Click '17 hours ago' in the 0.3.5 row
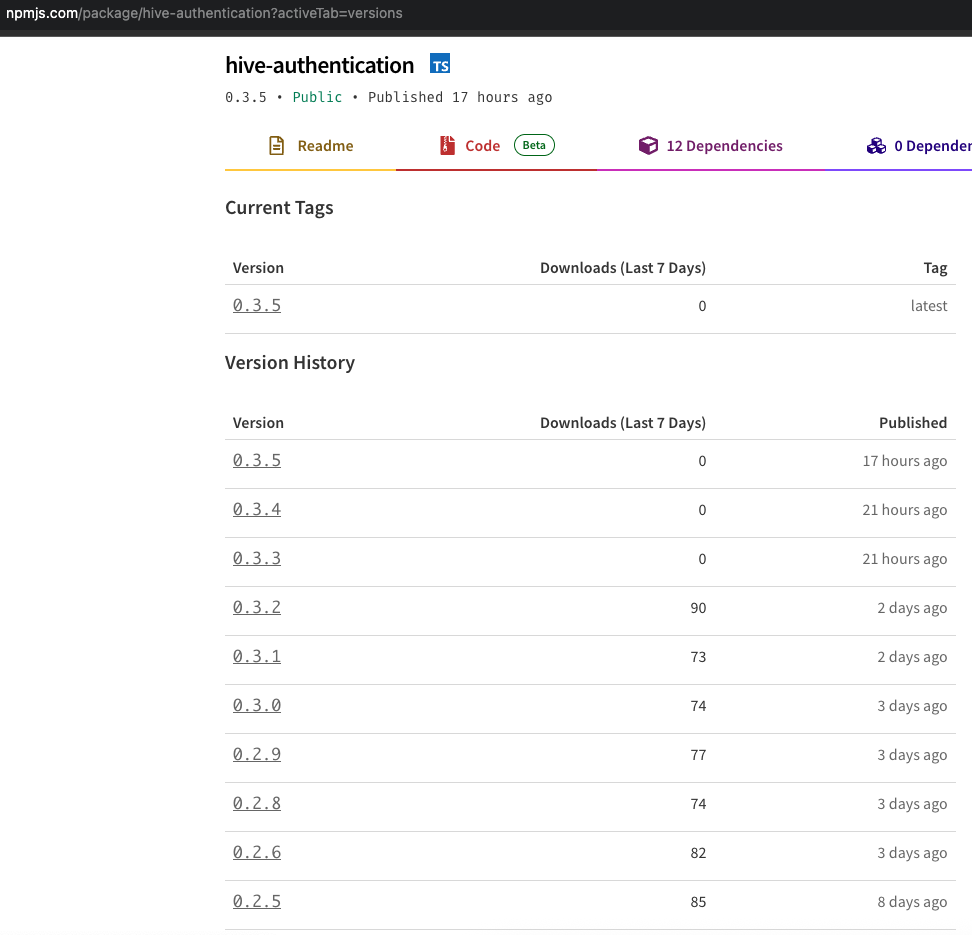 click(905, 461)
